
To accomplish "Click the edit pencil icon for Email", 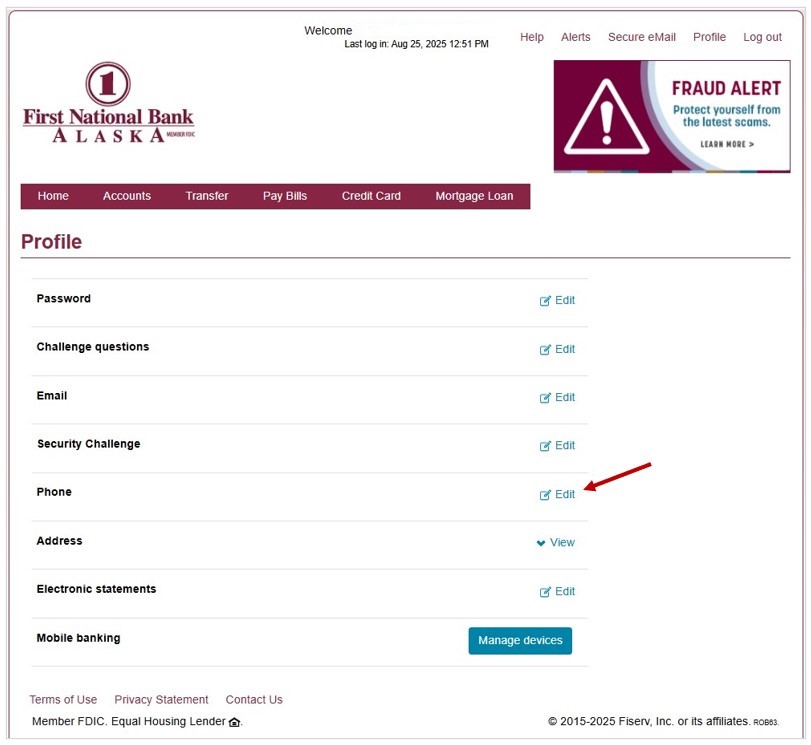I will (545, 398).
